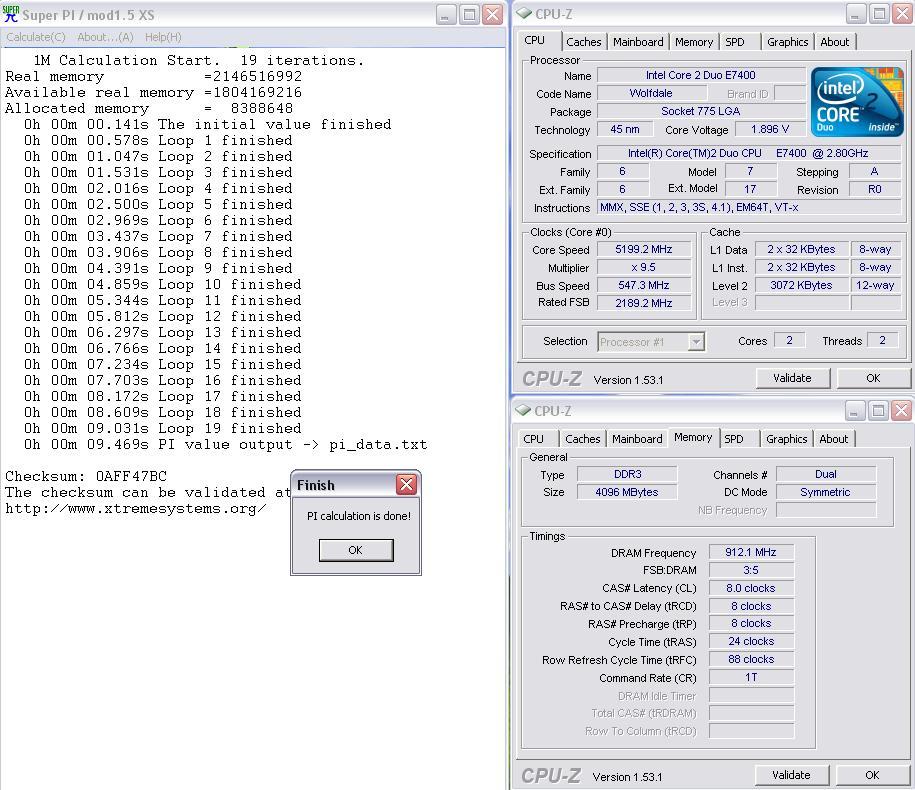Image resolution: width=915 pixels, height=790 pixels.
Task: Click the Loop 19 finished line
Action: click(162, 428)
